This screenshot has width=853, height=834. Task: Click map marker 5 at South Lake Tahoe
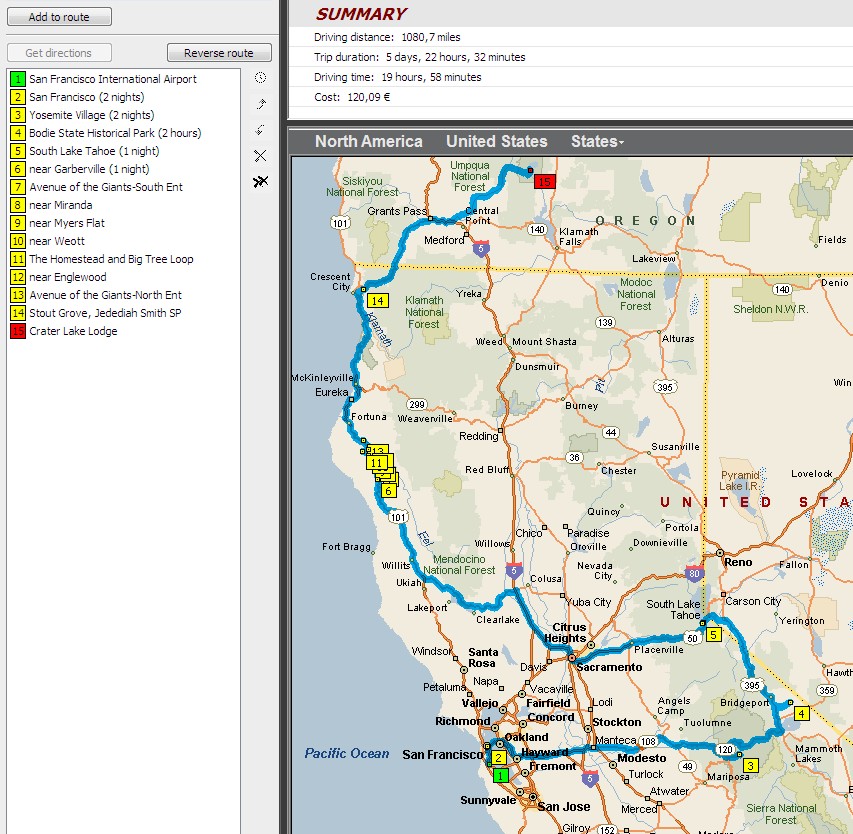point(713,634)
